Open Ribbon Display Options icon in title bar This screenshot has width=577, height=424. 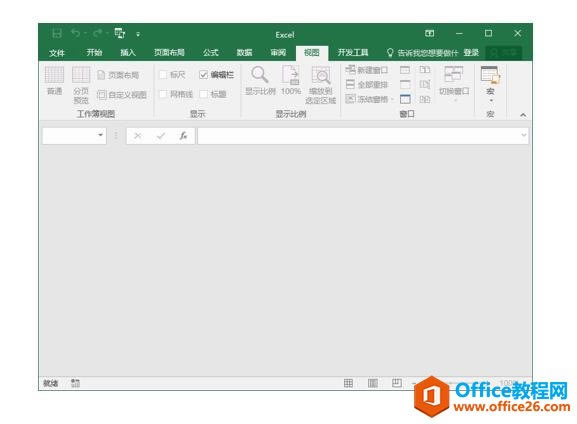pyautogui.click(x=429, y=33)
